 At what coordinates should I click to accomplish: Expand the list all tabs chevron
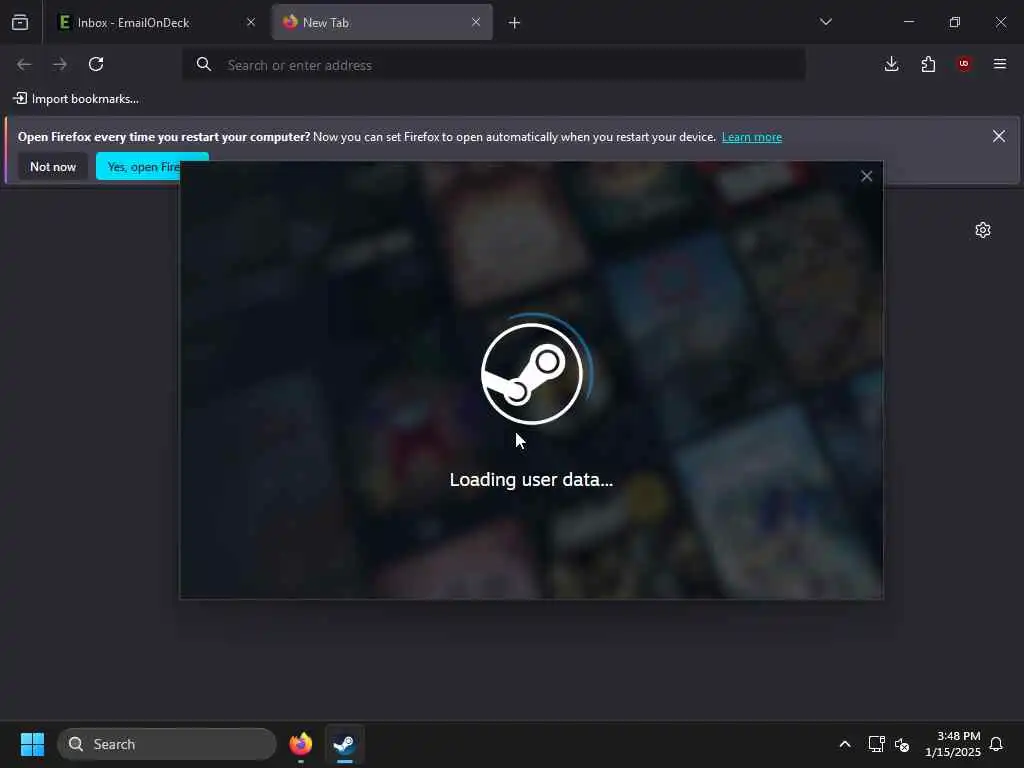tap(825, 22)
